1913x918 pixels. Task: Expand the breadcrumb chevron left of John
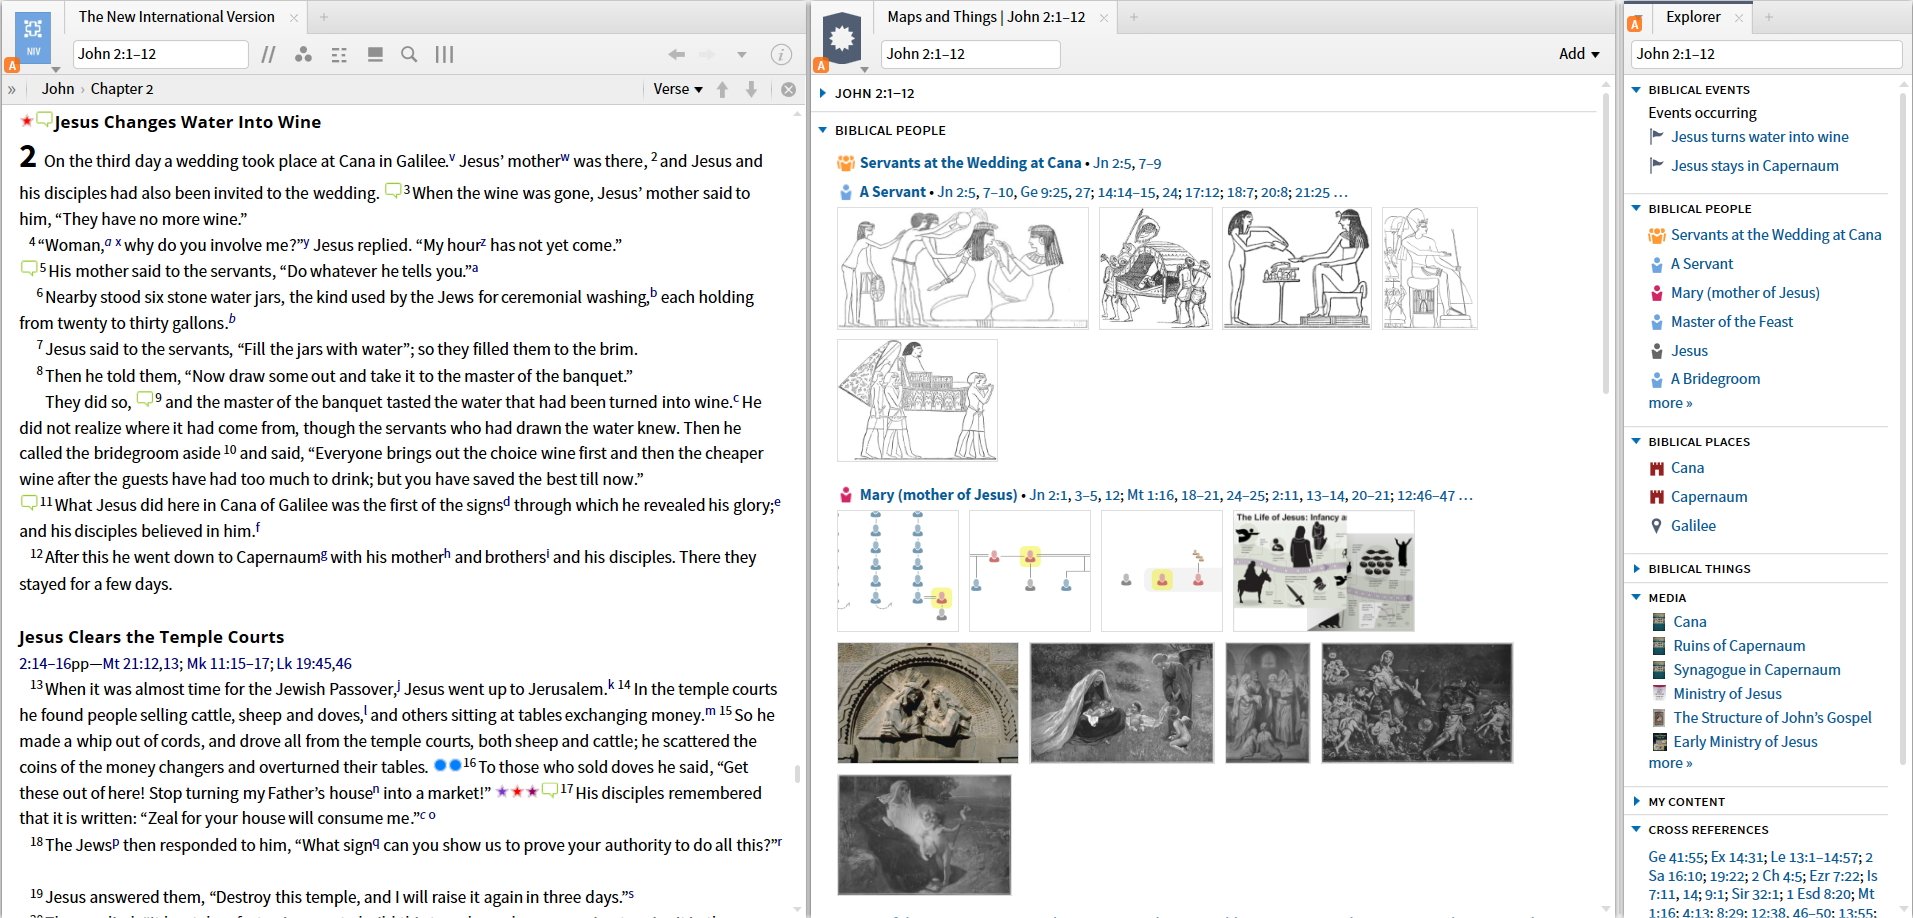(12, 89)
